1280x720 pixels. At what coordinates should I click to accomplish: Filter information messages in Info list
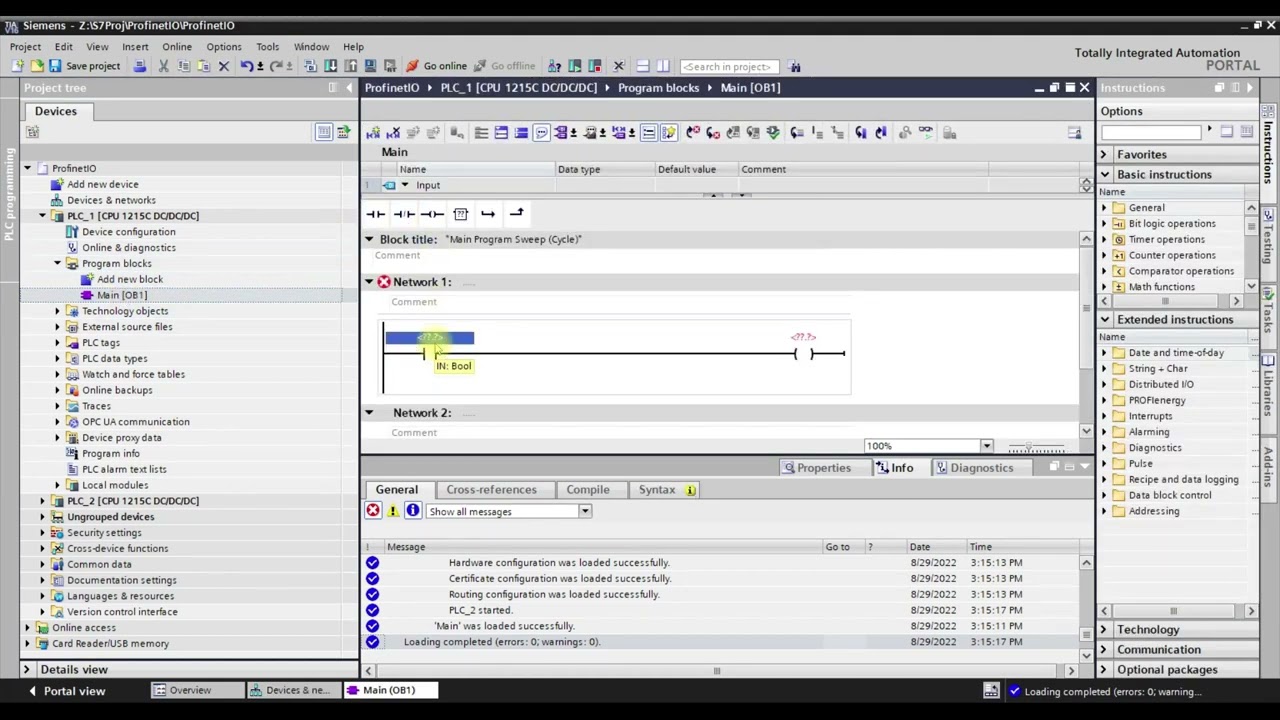413,511
